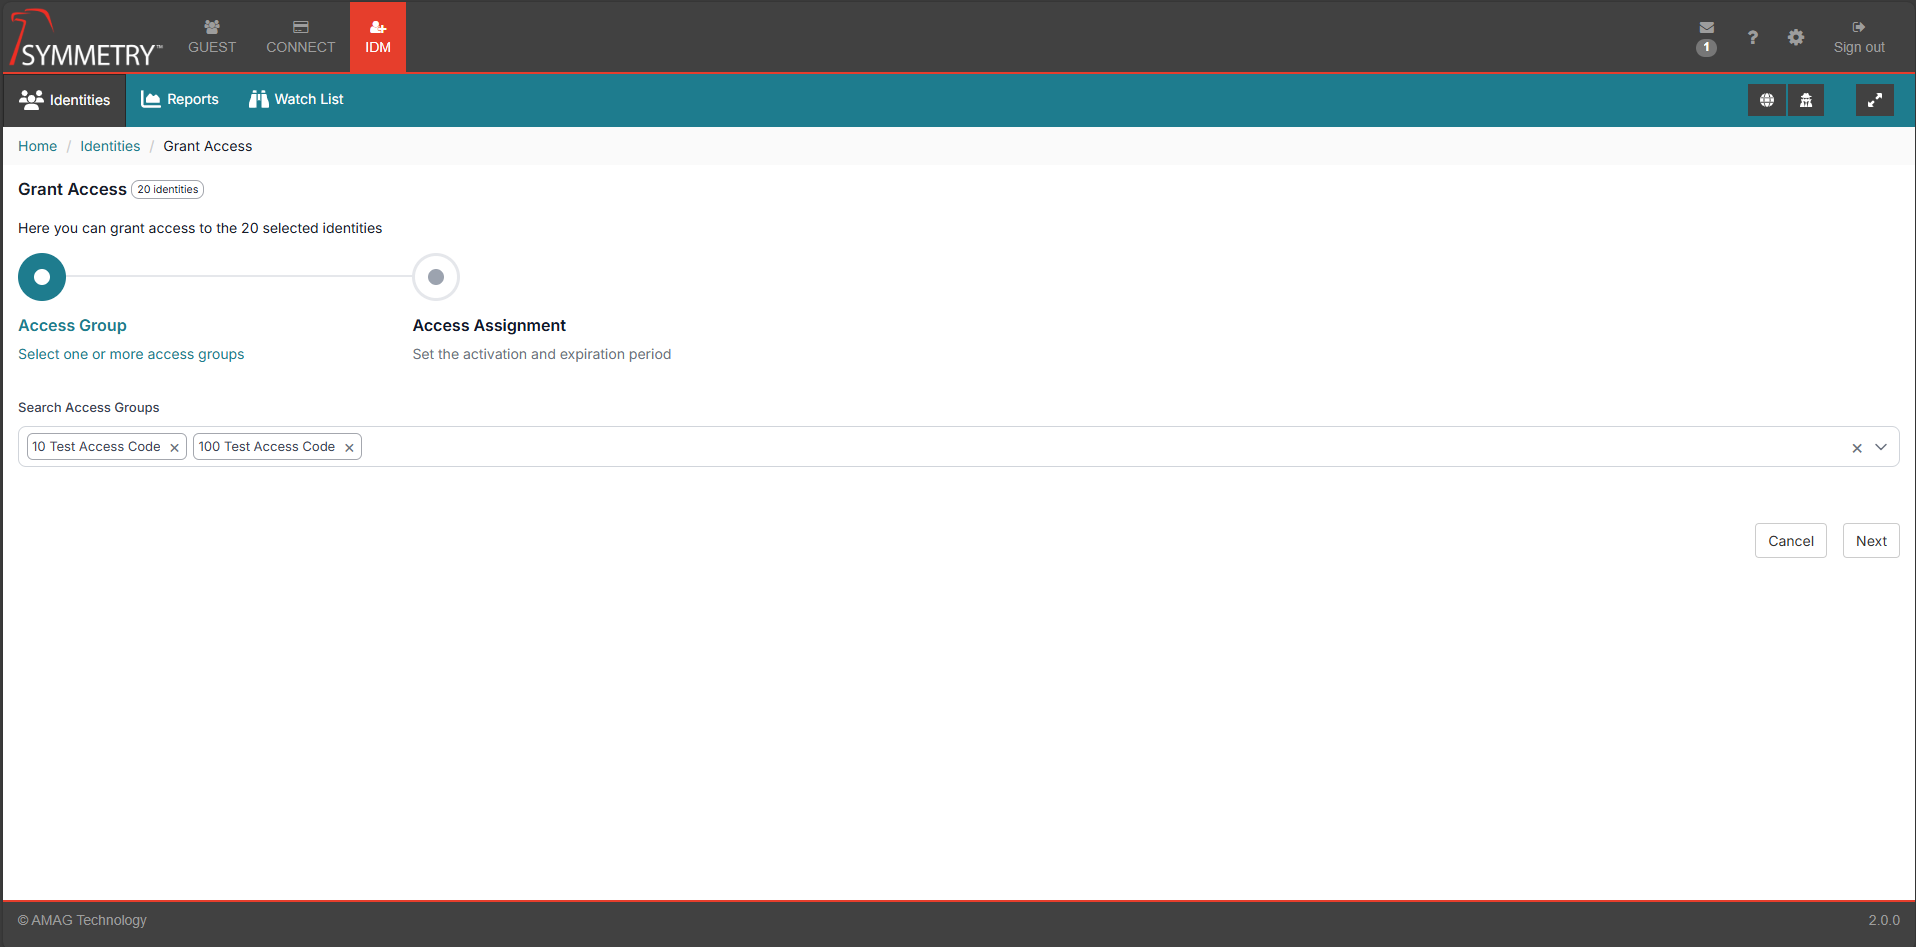Expand the access groups dropdown list
The width and height of the screenshot is (1916, 947).
(x=1881, y=447)
